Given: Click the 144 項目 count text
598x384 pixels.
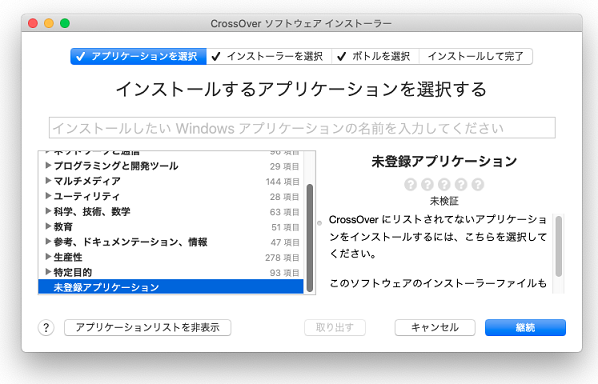Looking at the screenshot, I should 283,182.
